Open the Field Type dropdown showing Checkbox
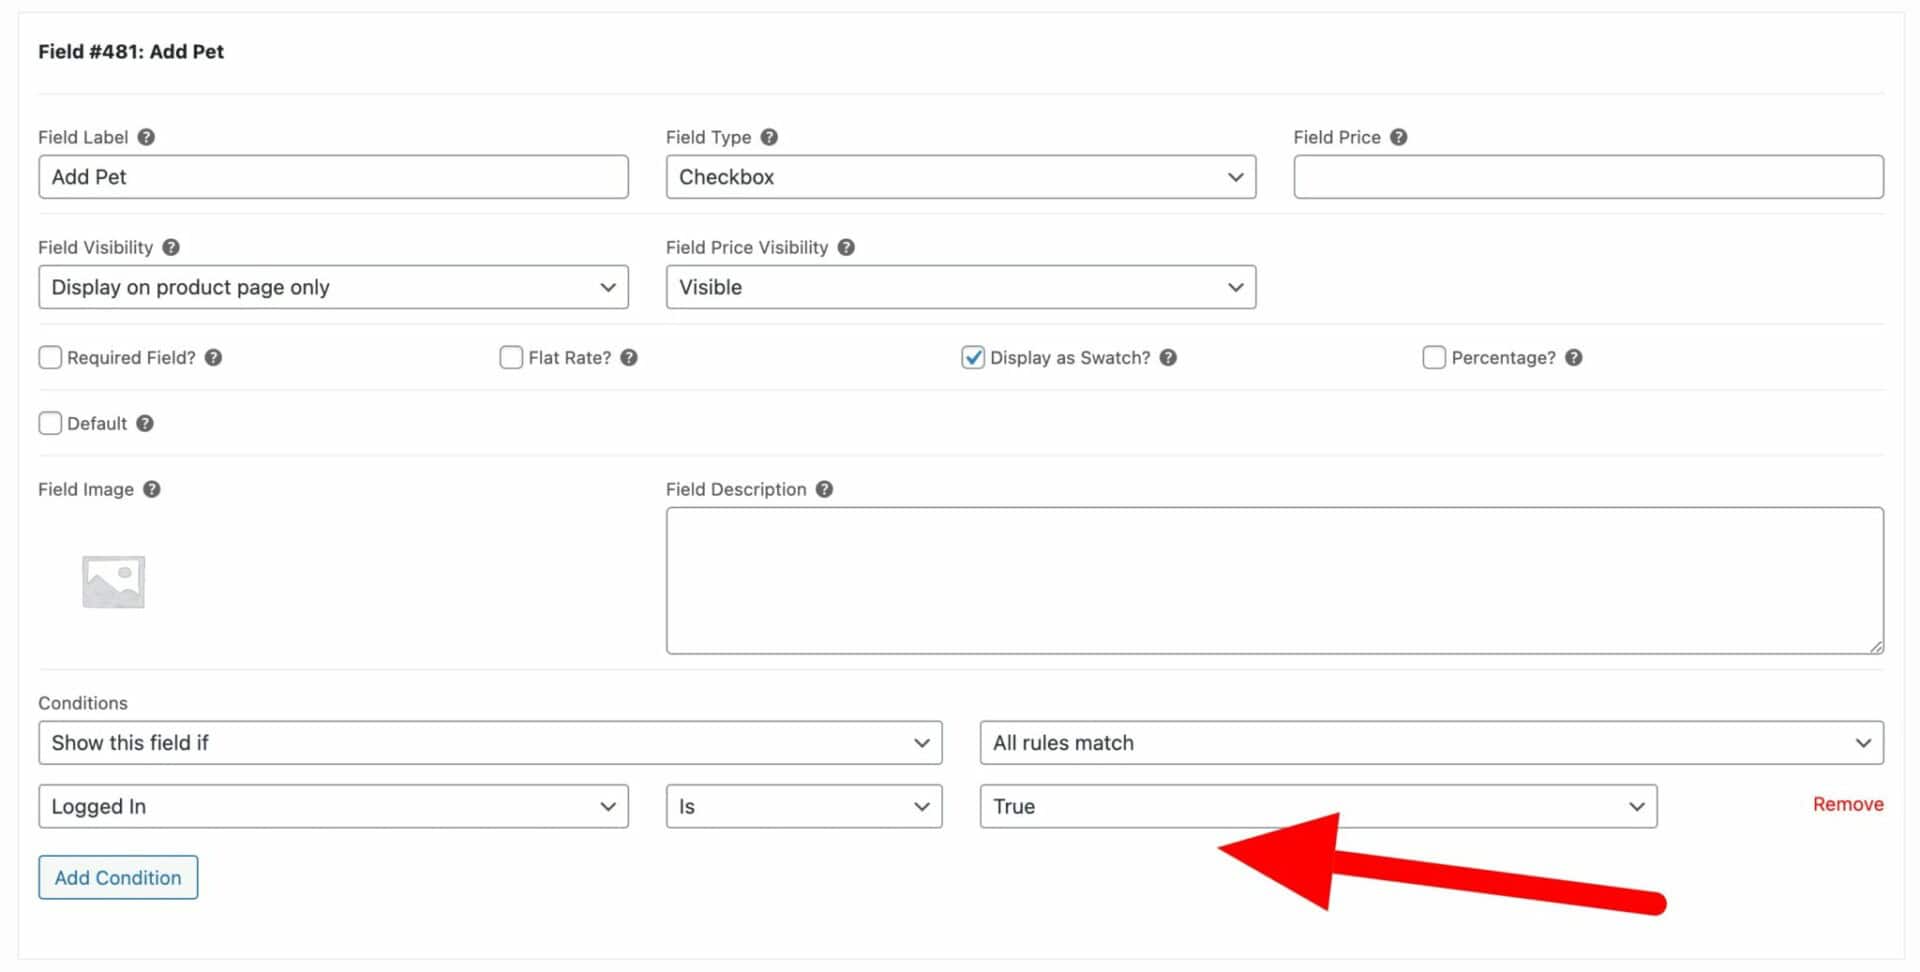This screenshot has height=972, width=1920. pos(961,177)
